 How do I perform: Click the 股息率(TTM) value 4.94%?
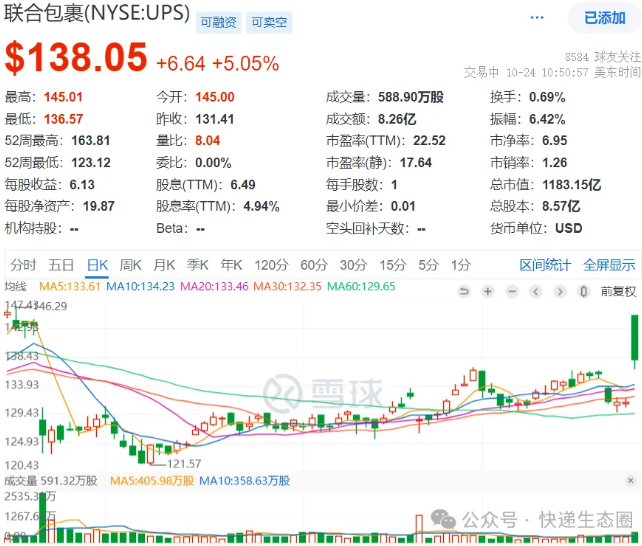pyautogui.click(x=261, y=206)
